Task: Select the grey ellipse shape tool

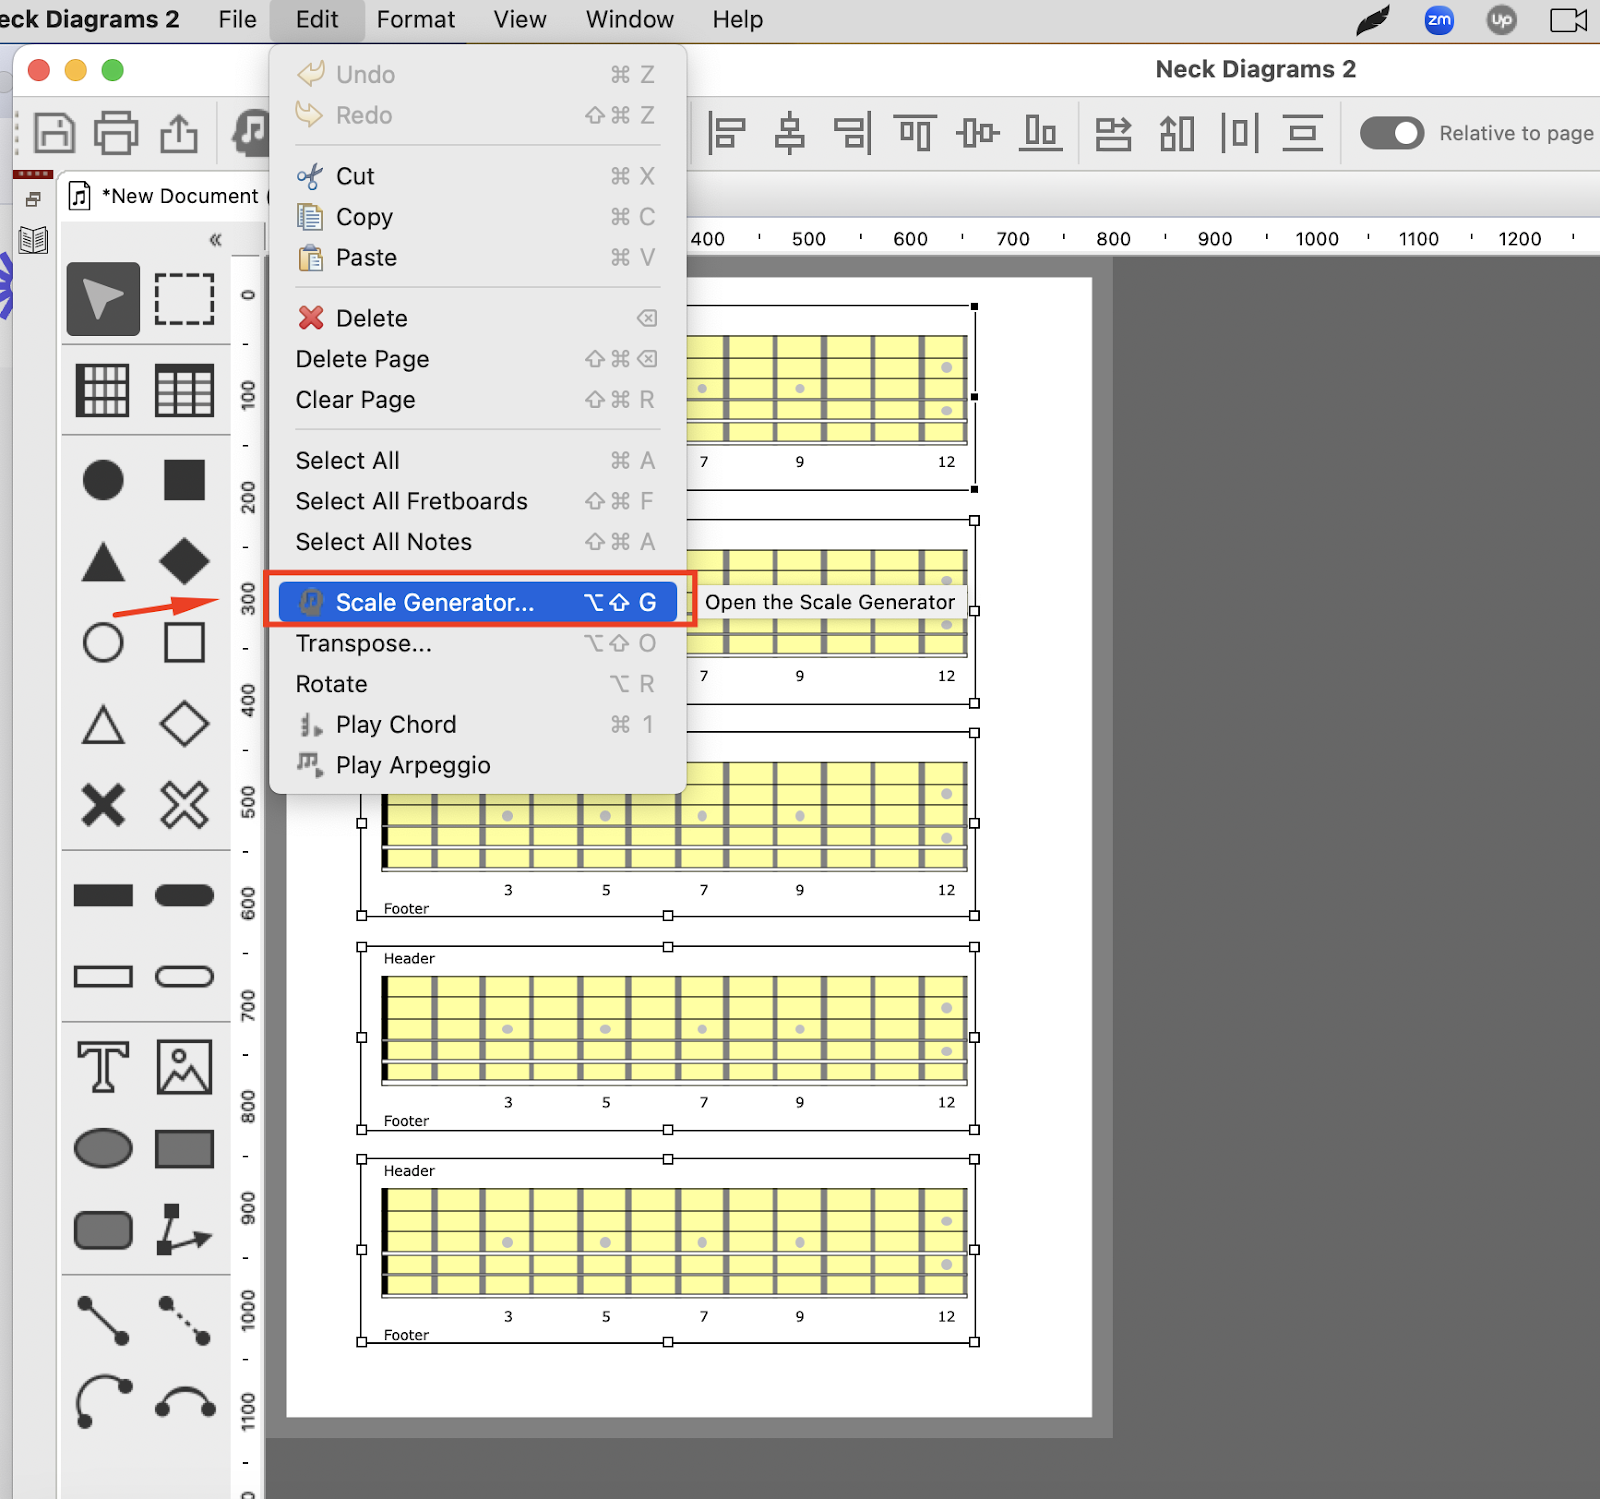Action: pyautogui.click(x=103, y=1149)
